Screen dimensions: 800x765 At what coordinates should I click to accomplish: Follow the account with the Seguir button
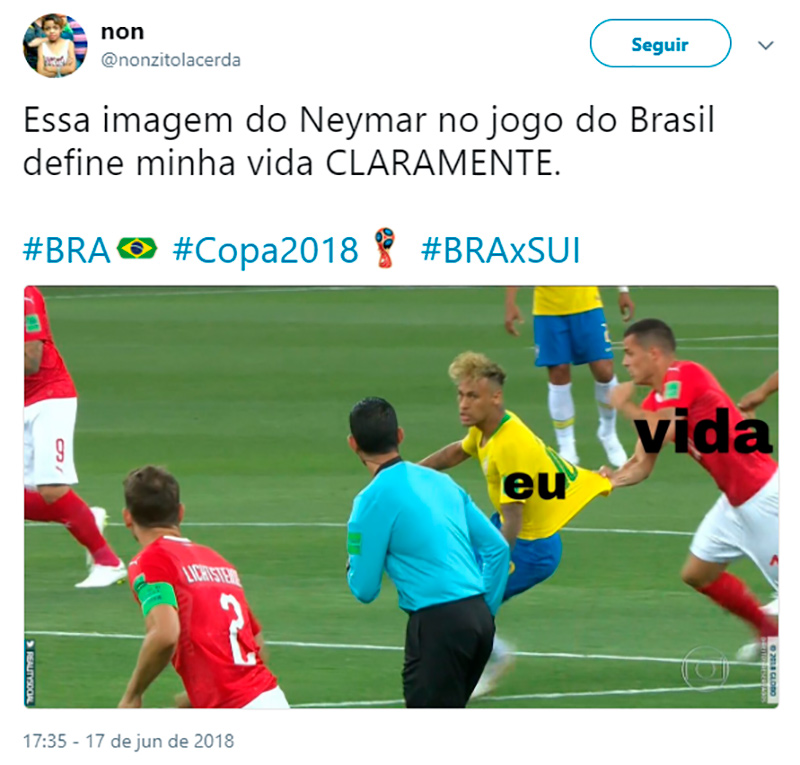point(660,43)
